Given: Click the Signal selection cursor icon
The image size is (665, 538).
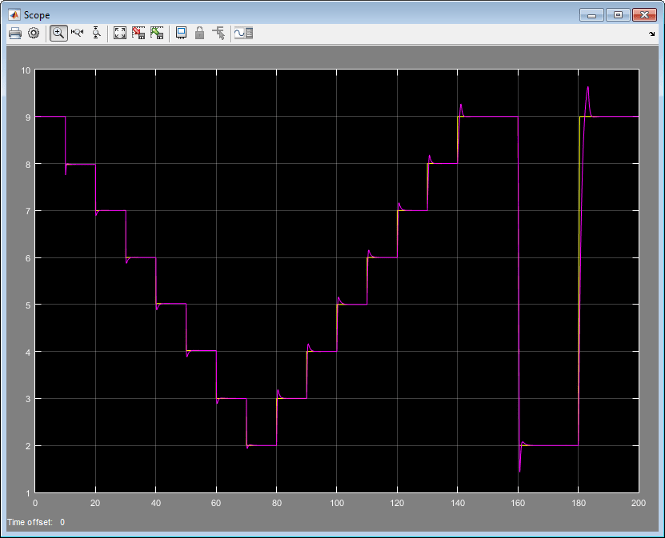Looking at the screenshot, I should 219,33.
